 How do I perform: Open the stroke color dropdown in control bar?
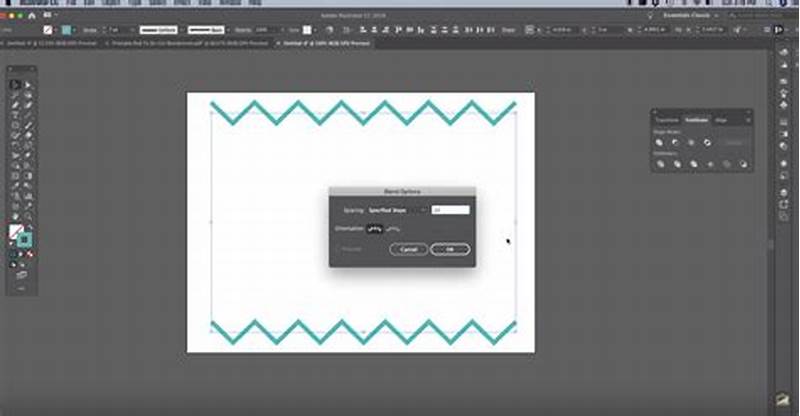(74, 30)
